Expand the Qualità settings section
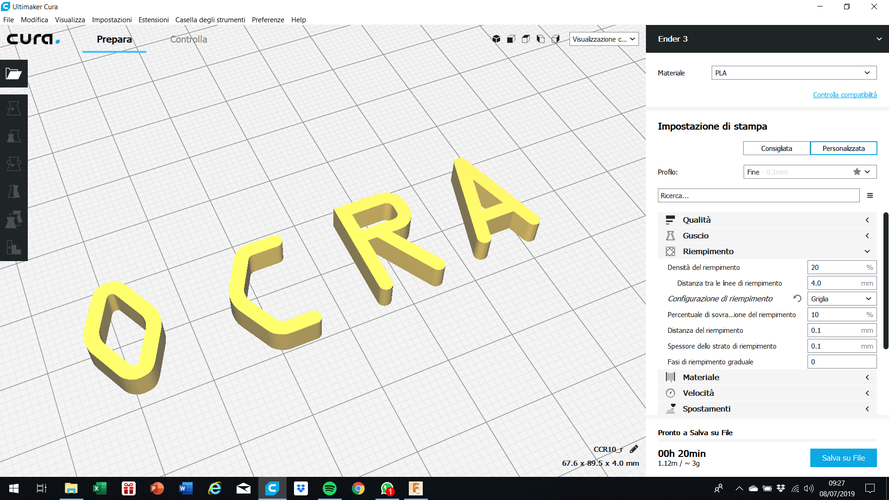This screenshot has height=500, width=889. 767,219
